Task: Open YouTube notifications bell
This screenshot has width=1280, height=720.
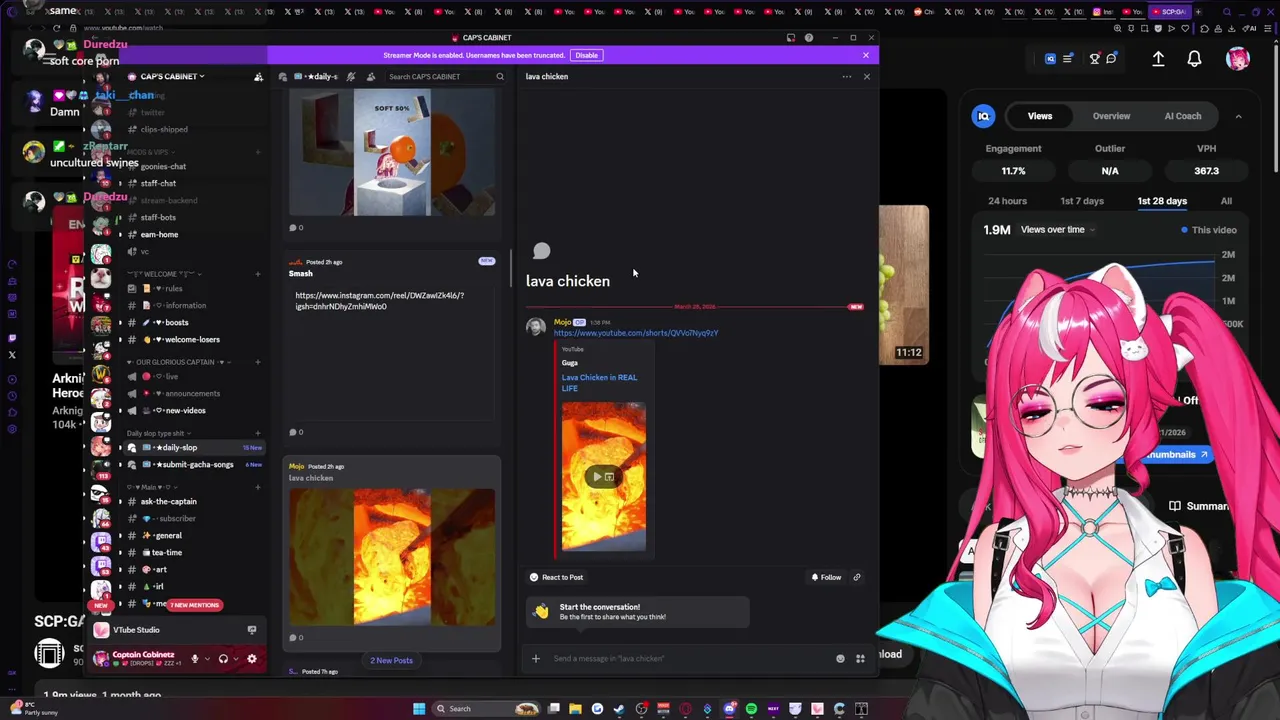Action: click(1194, 59)
